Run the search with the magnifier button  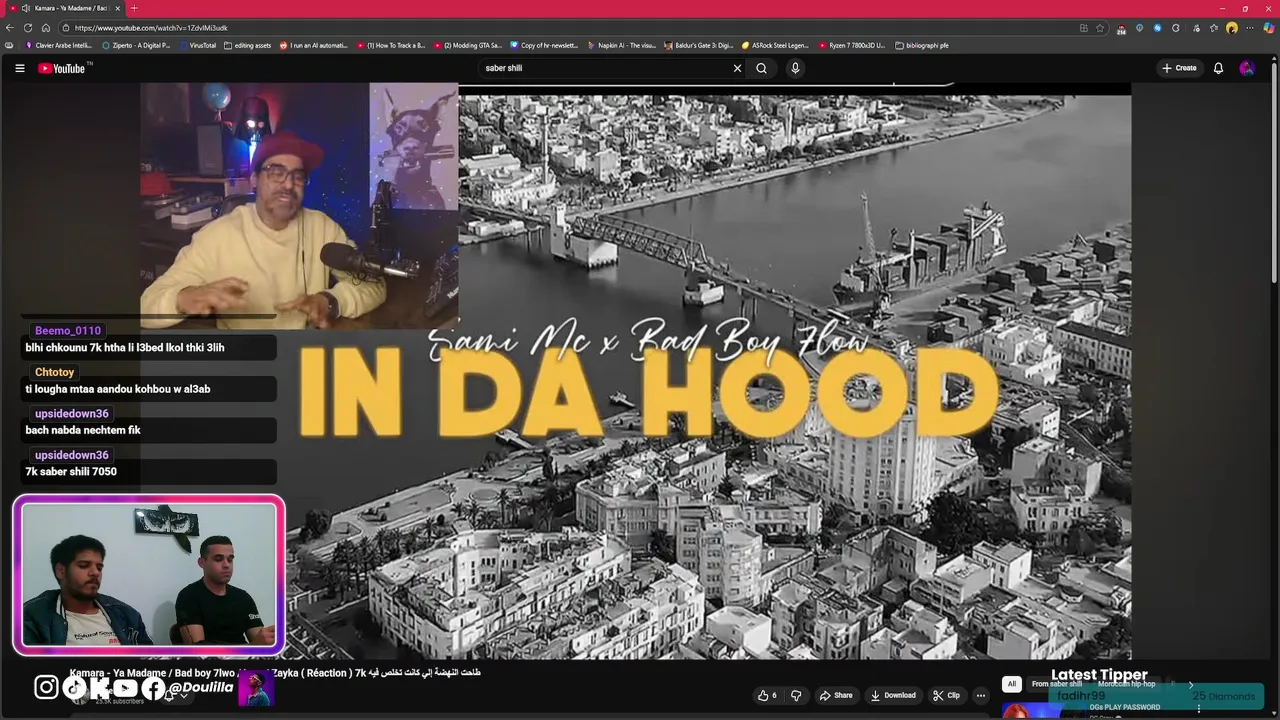761,68
